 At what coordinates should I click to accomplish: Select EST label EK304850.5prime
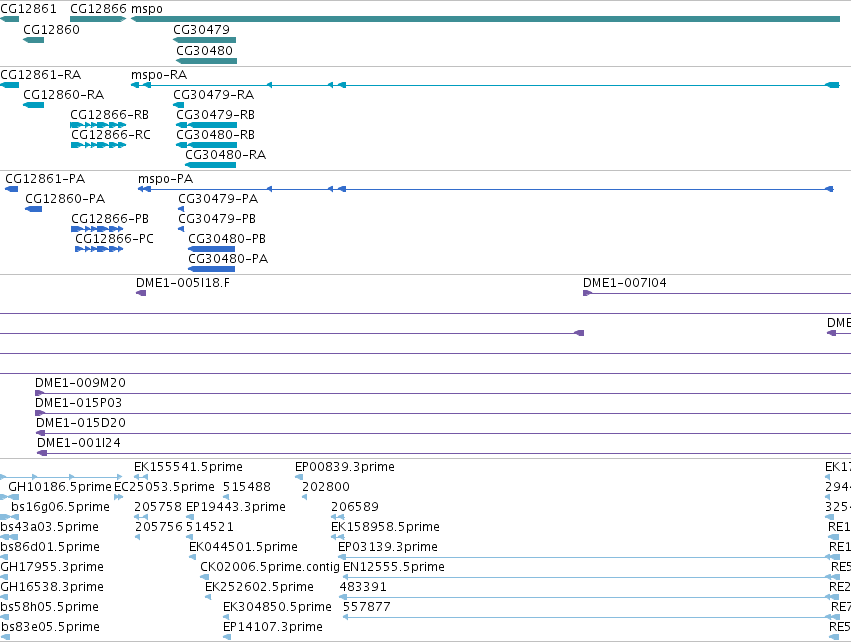[277, 607]
